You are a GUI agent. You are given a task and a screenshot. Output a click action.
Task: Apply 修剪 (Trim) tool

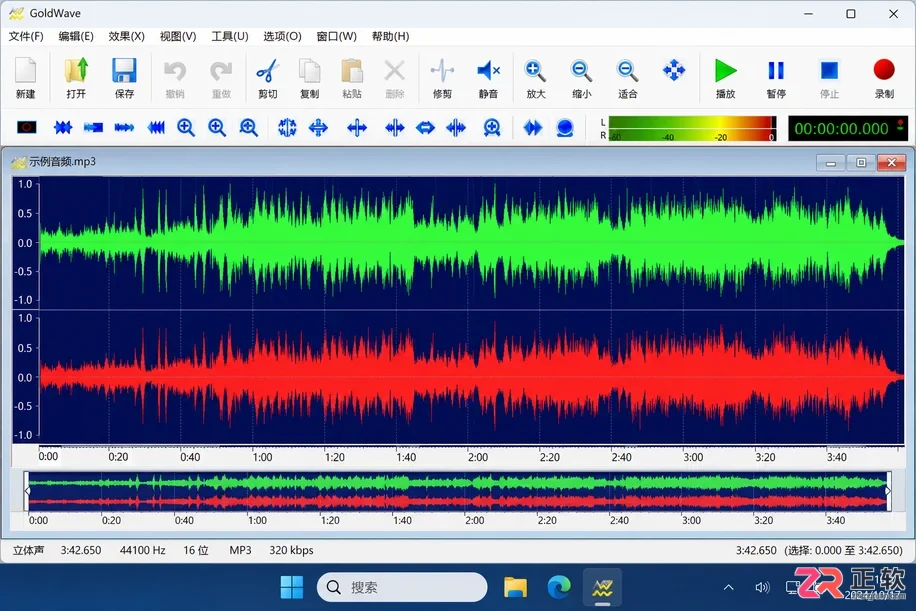coord(442,78)
